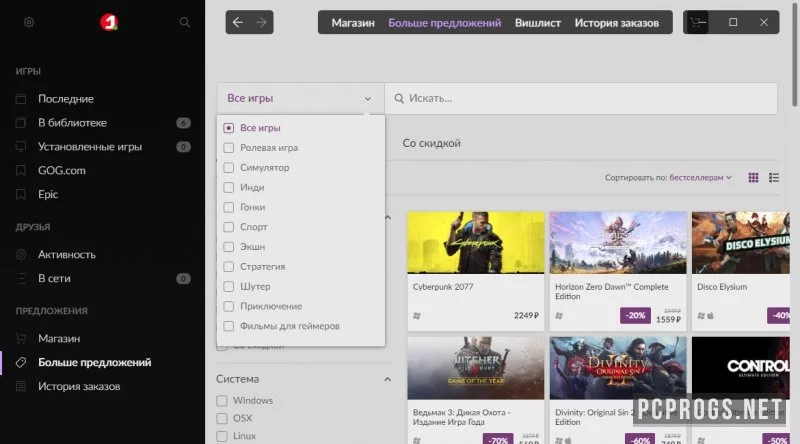
Task: Click the Больше предложений tag icon
Action: [21, 362]
